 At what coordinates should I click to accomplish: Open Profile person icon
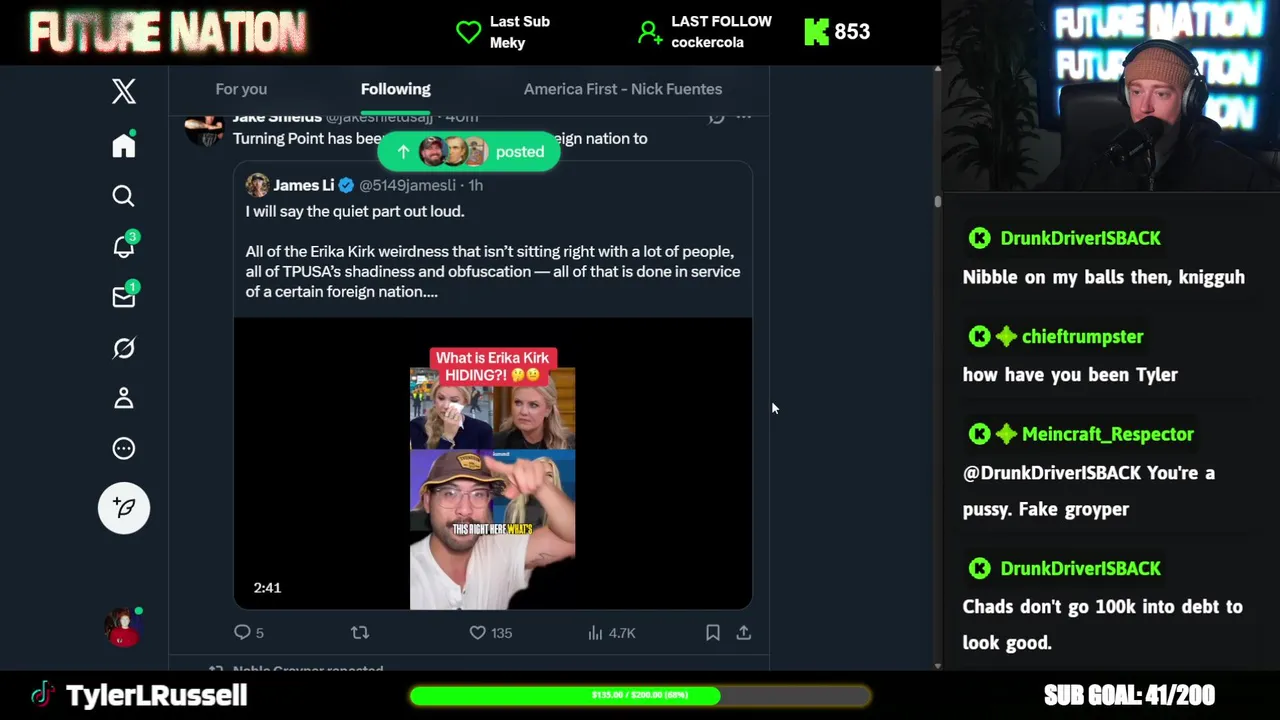tap(124, 398)
